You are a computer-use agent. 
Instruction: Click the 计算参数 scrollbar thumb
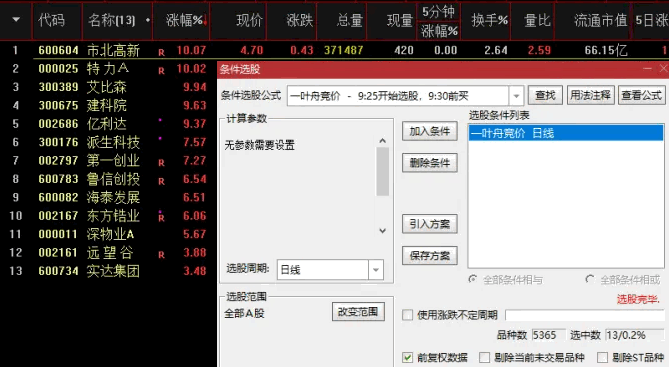click(x=383, y=171)
